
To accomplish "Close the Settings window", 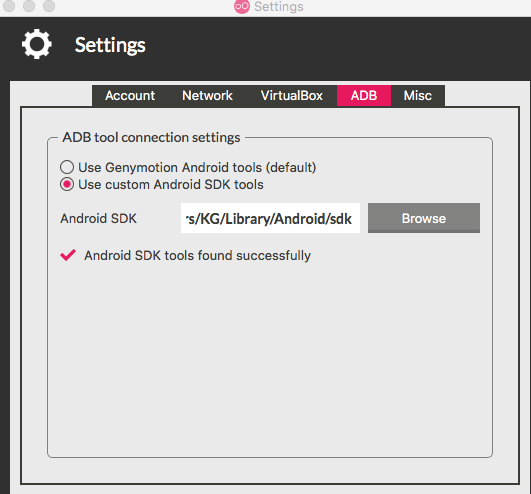I will tap(9, 6).
